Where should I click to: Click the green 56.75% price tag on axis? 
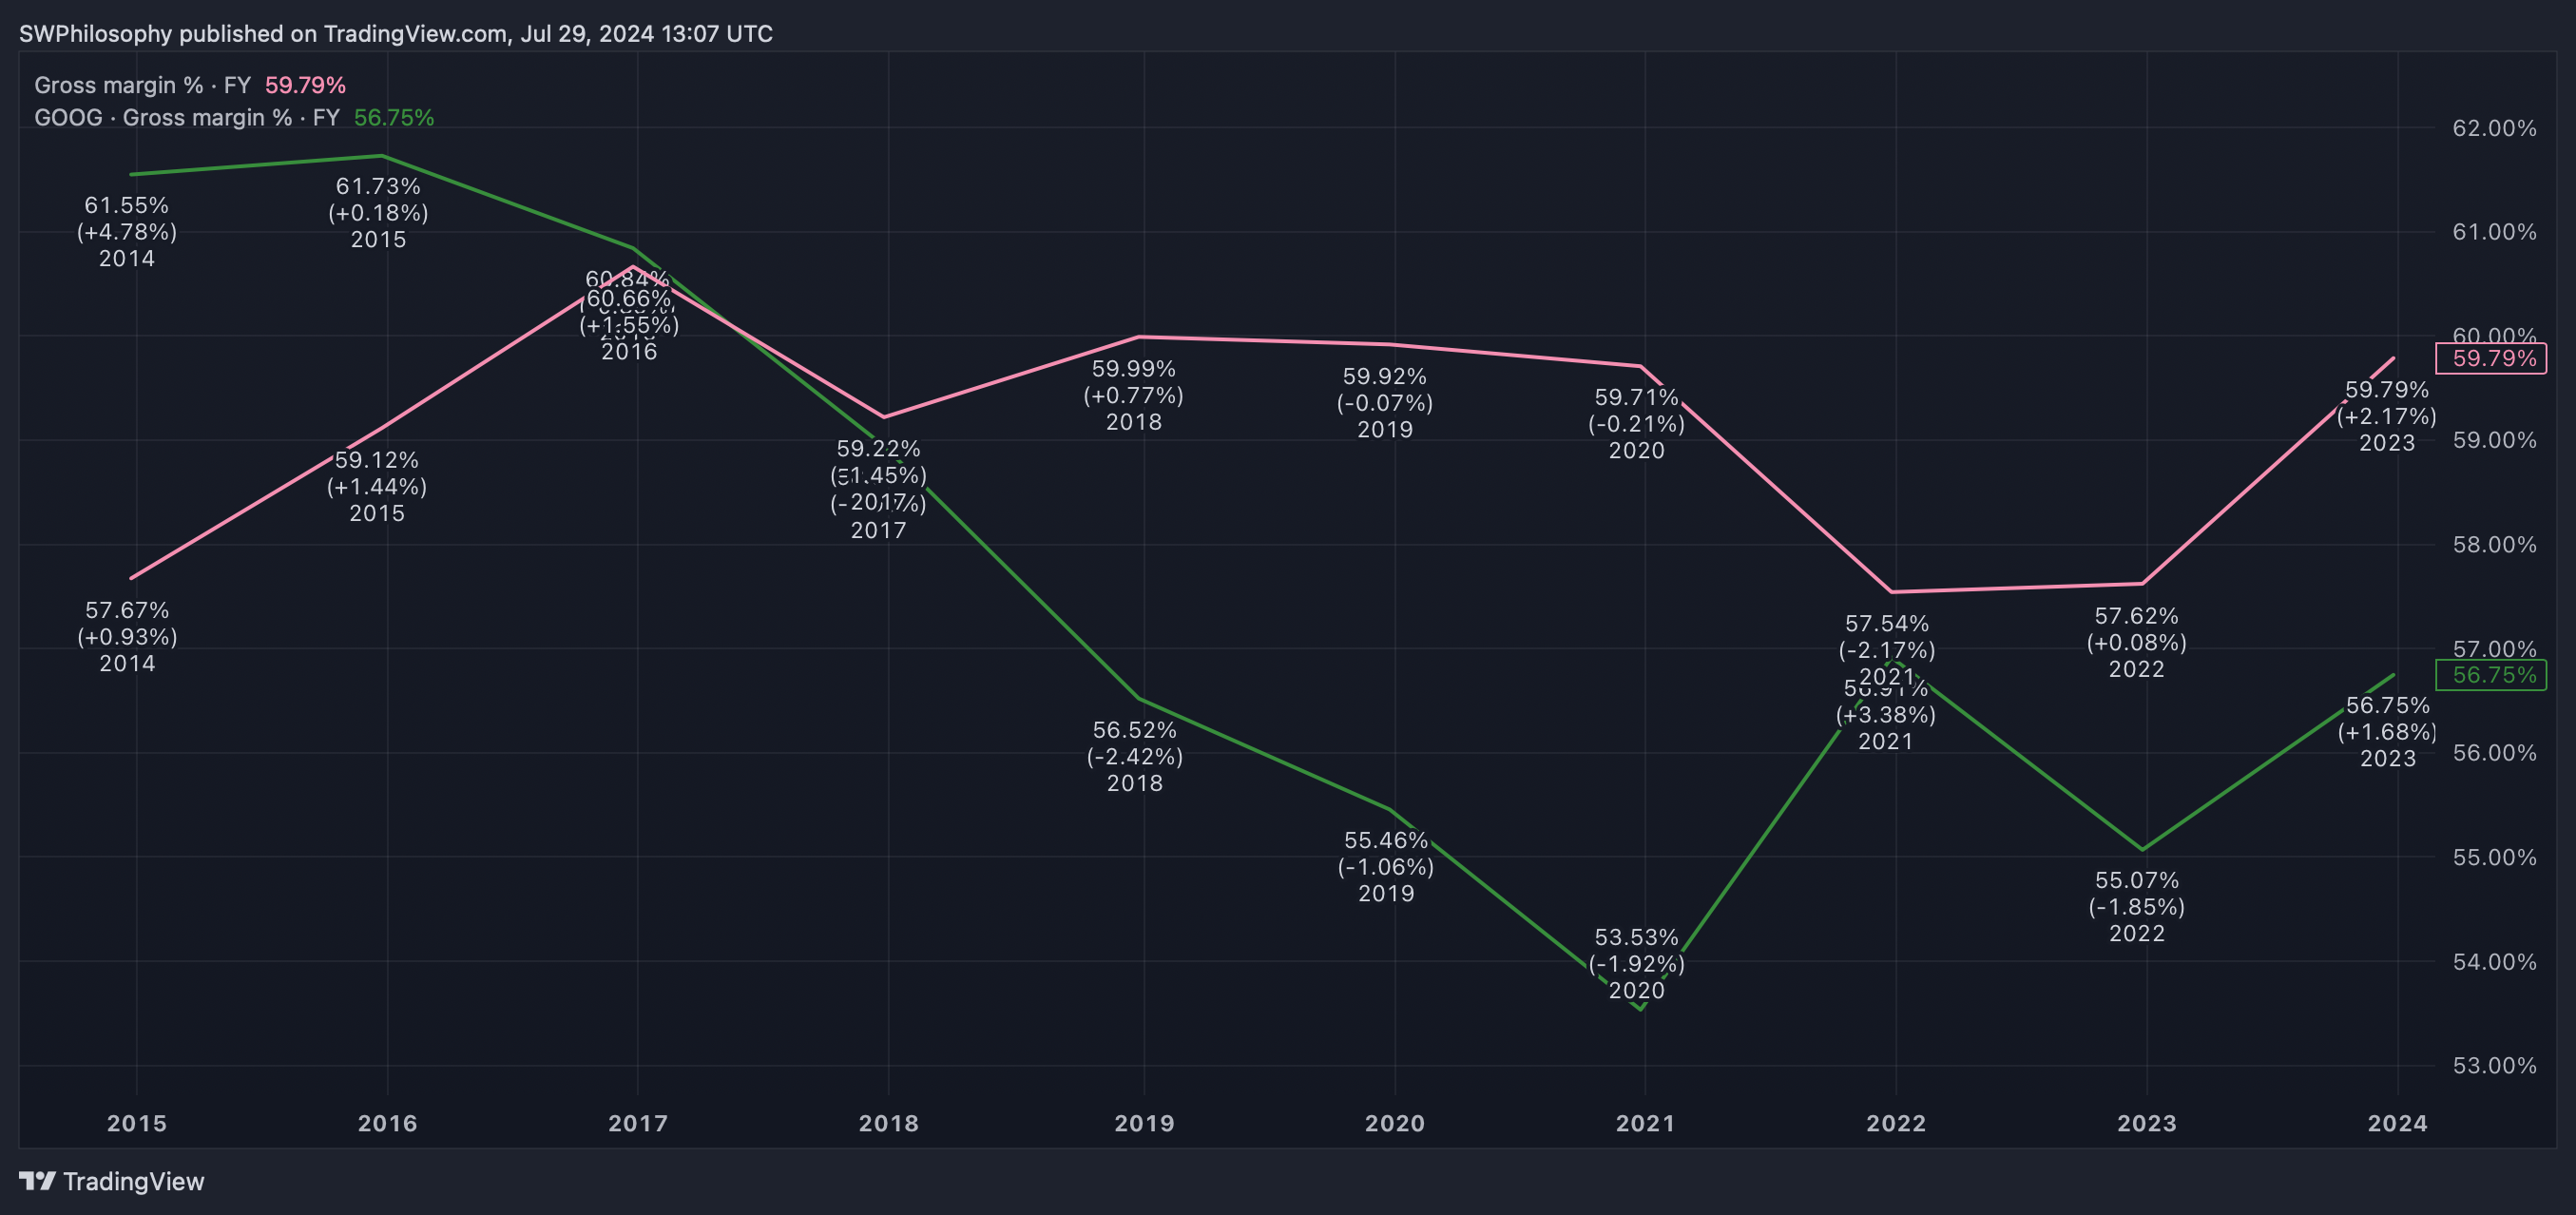2491,675
